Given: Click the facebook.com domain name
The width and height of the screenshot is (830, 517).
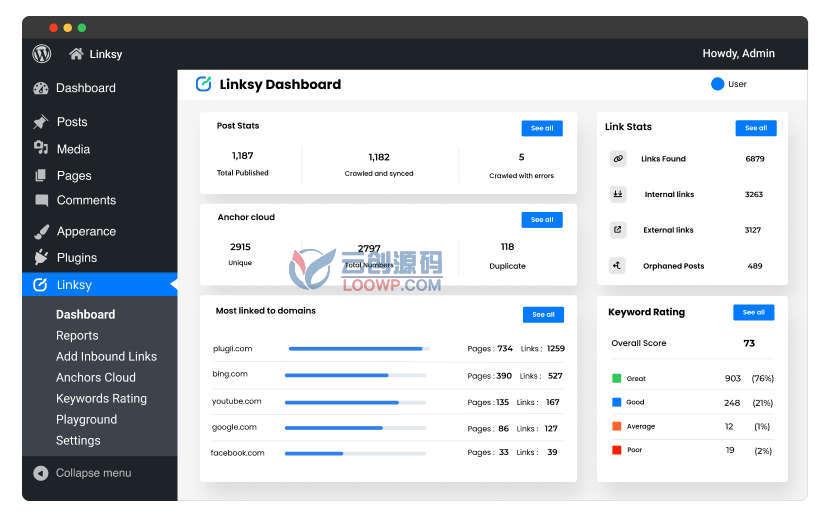Looking at the screenshot, I should tap(237, 453).
